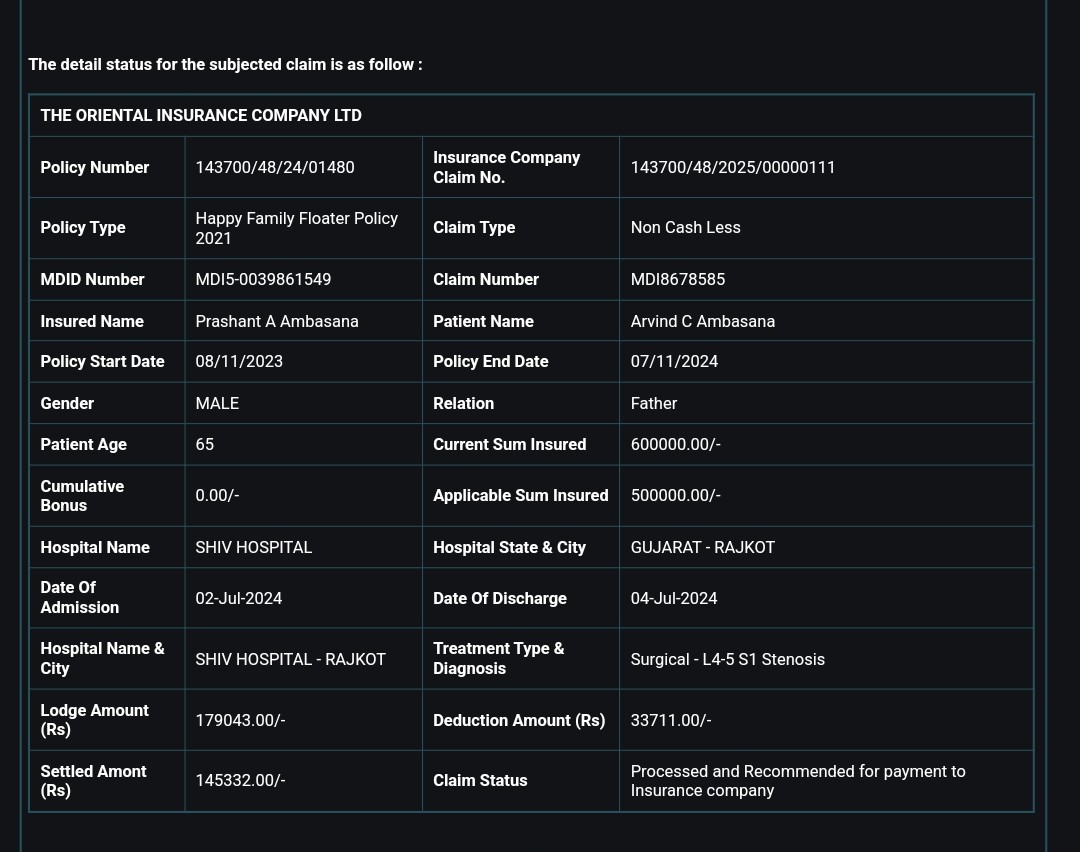
Task: Click the applicable sum insured 500000.00/-
Action: click(676, 495)
